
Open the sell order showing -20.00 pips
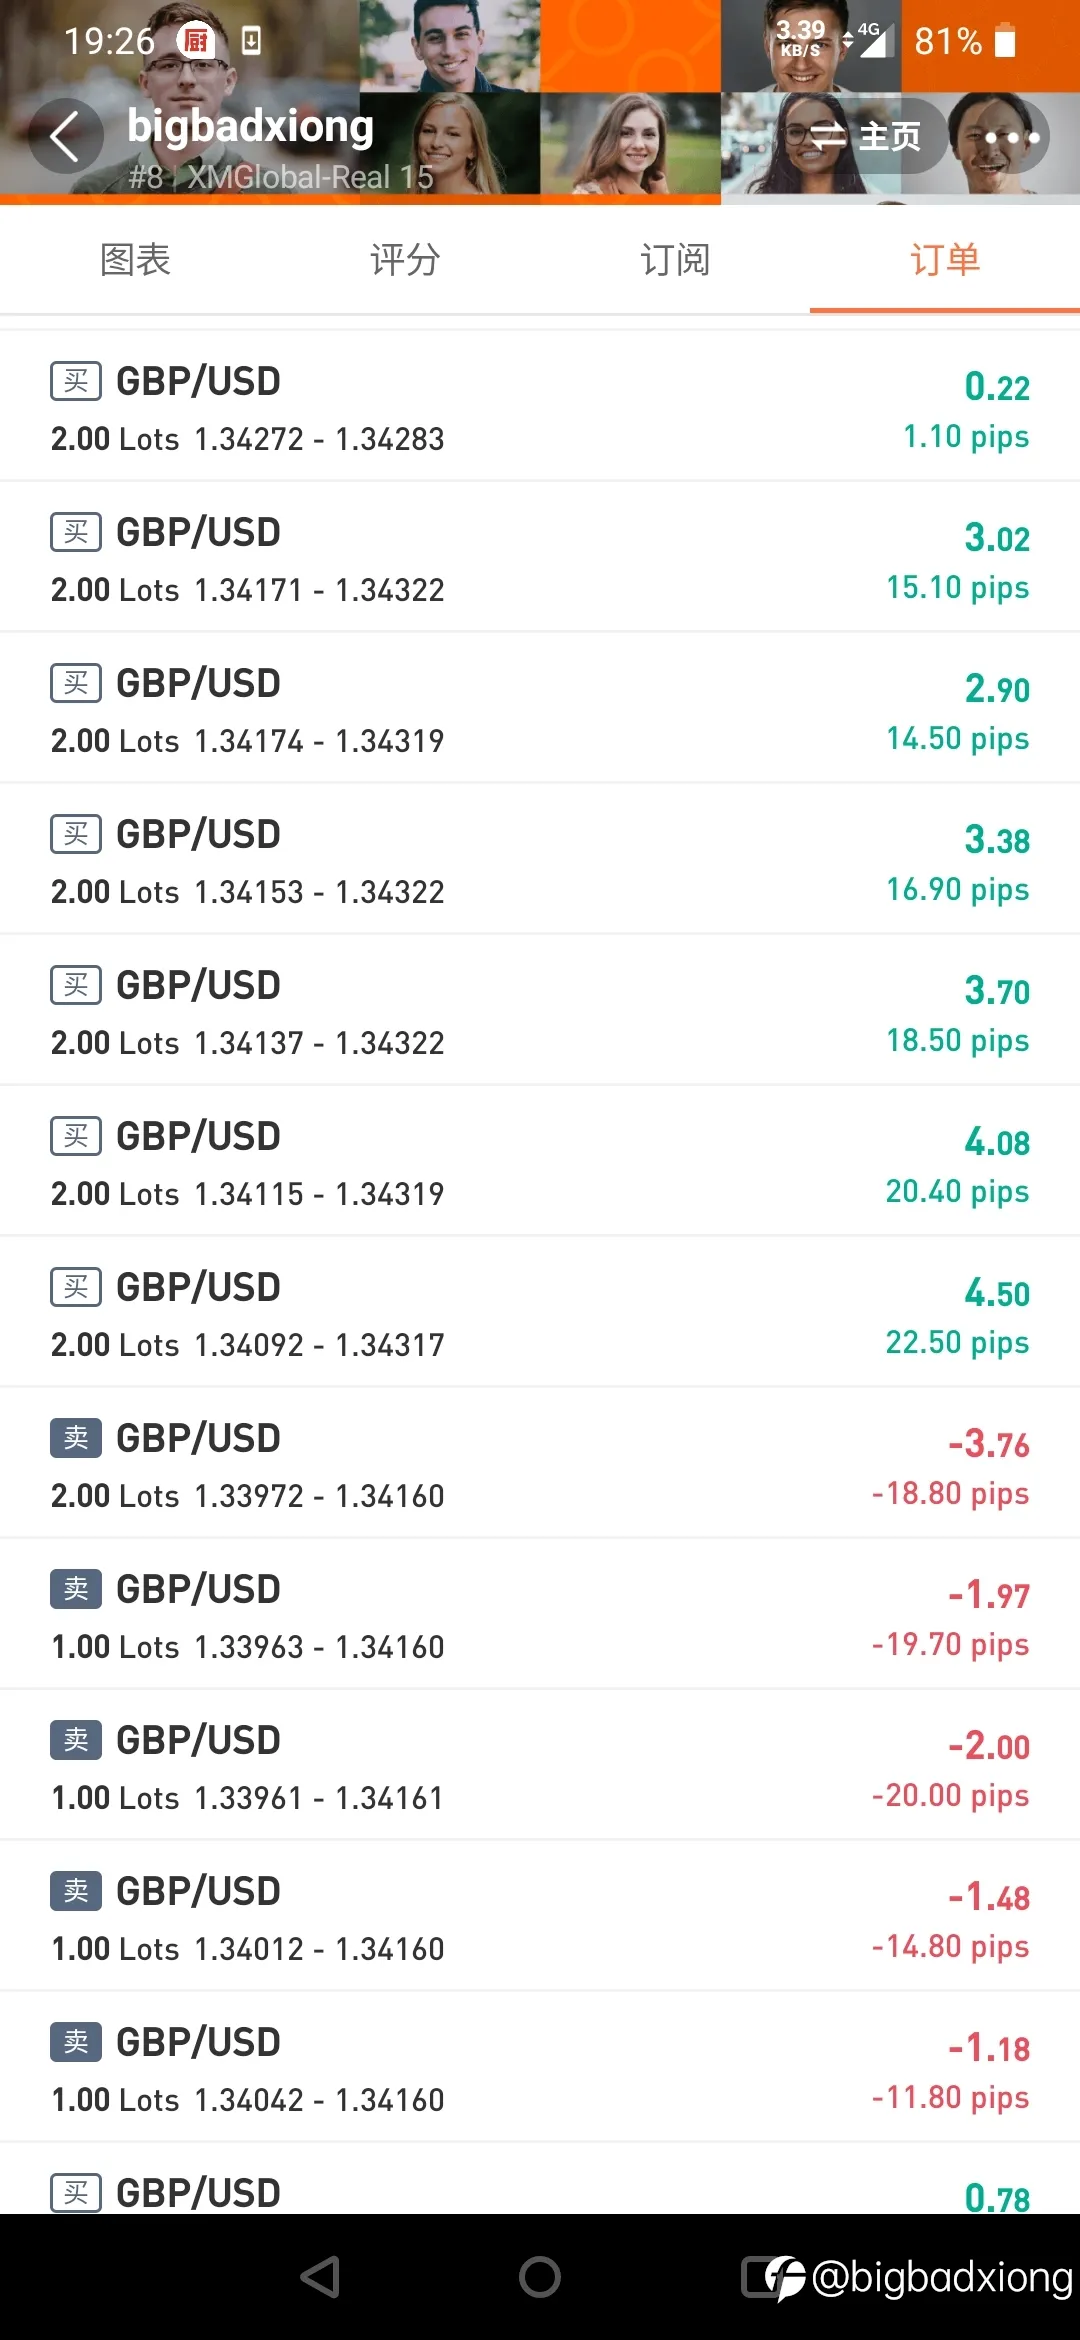pos(540,1765)
